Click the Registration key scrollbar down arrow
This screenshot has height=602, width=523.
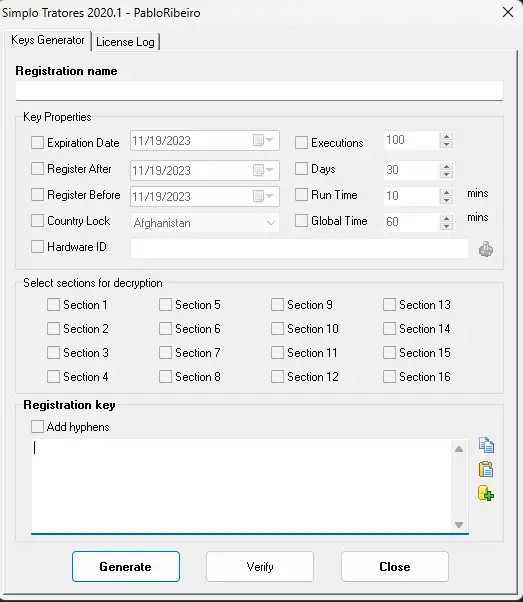(459, 524)
